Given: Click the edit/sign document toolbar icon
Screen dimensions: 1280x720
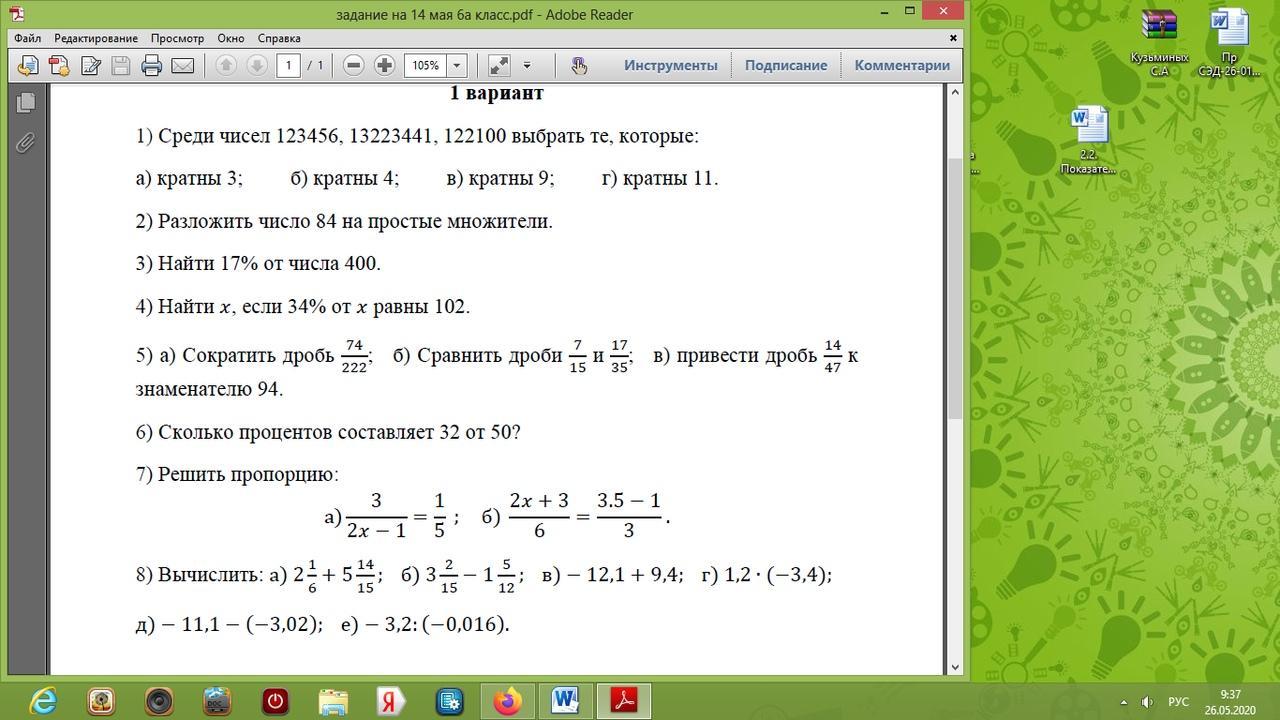Looking at the screenshot, I should coord(90,66).
